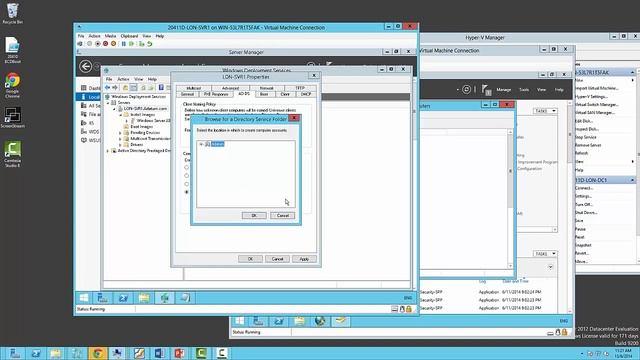Switch to the TFTP tab
640x360 pixels.
pos(300,88)
